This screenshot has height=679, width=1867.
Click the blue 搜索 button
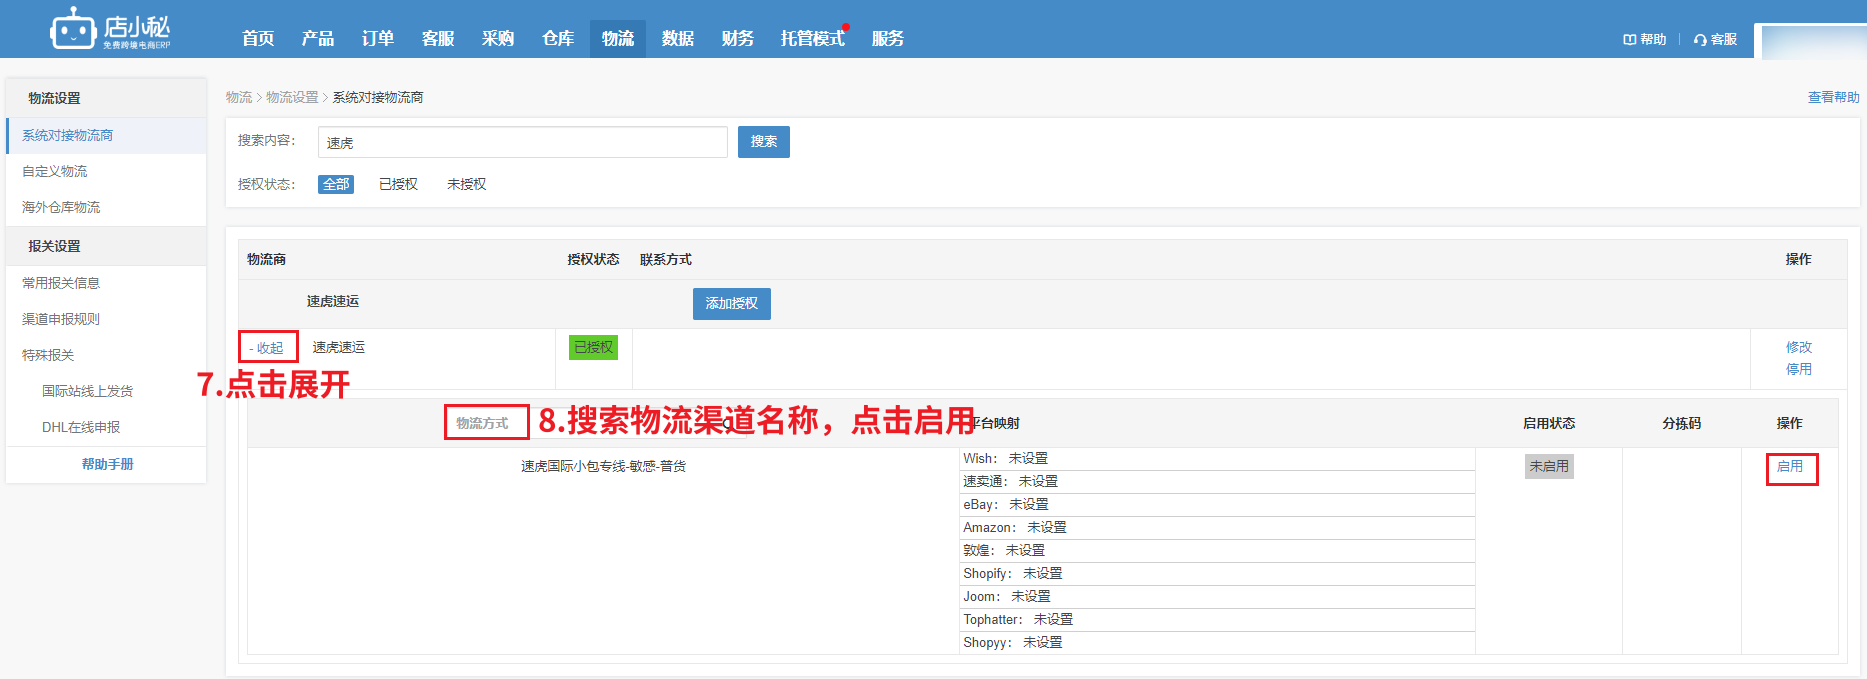click(x=764, y=142)
